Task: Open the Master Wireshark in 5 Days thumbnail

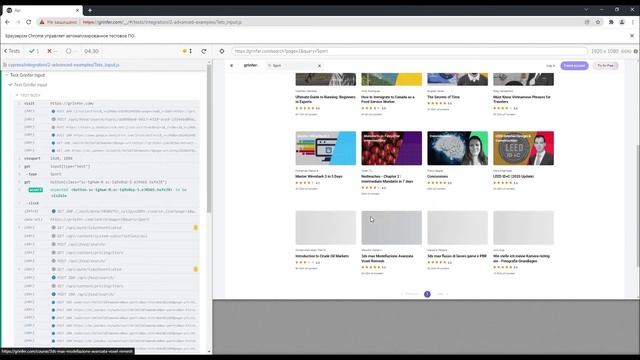Action: click(326, 148)
